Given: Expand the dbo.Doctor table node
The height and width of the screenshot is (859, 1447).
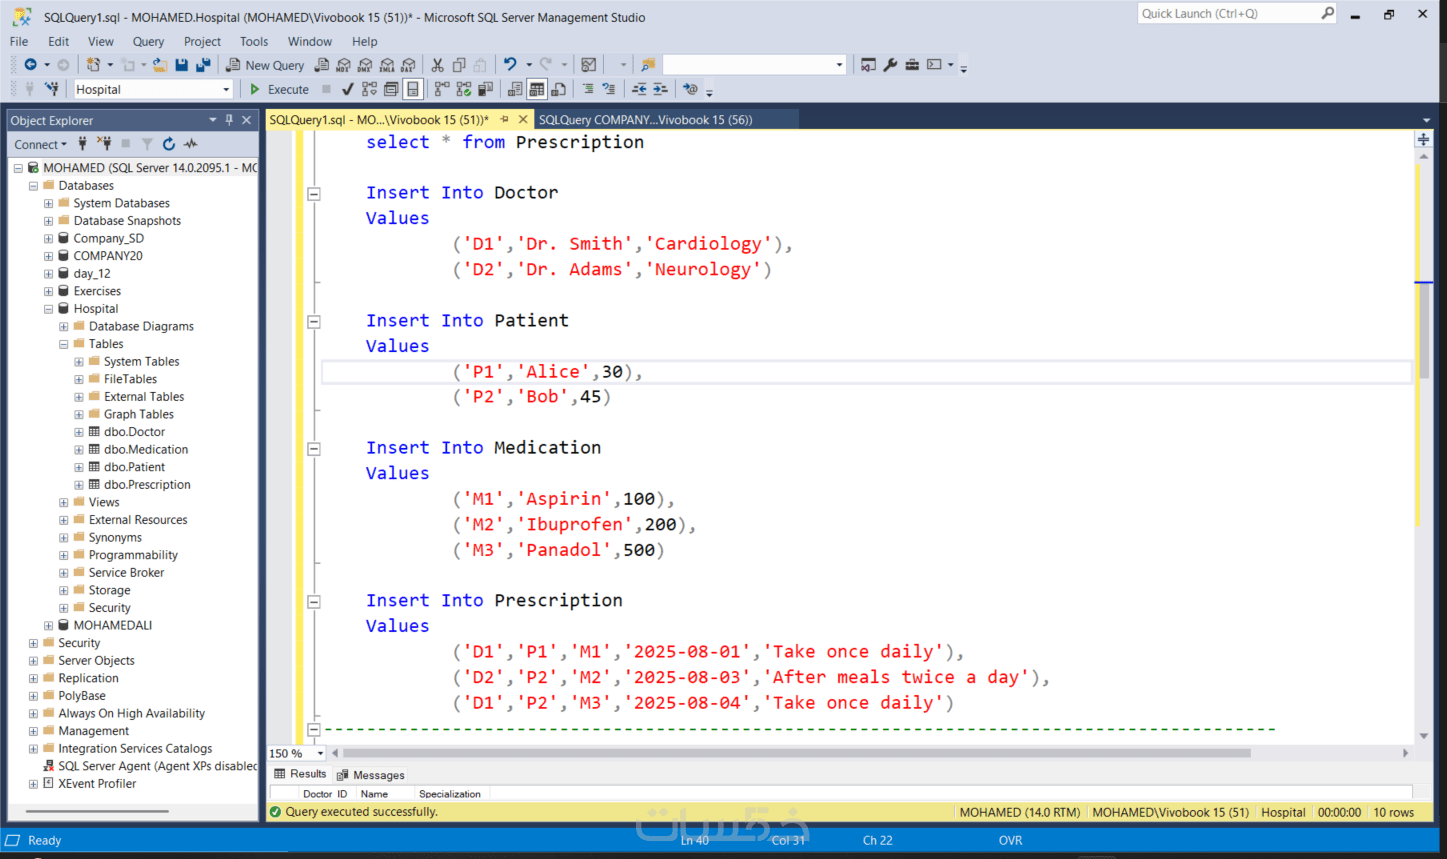Looking at the screenshot, I should [x=79, y=432].
